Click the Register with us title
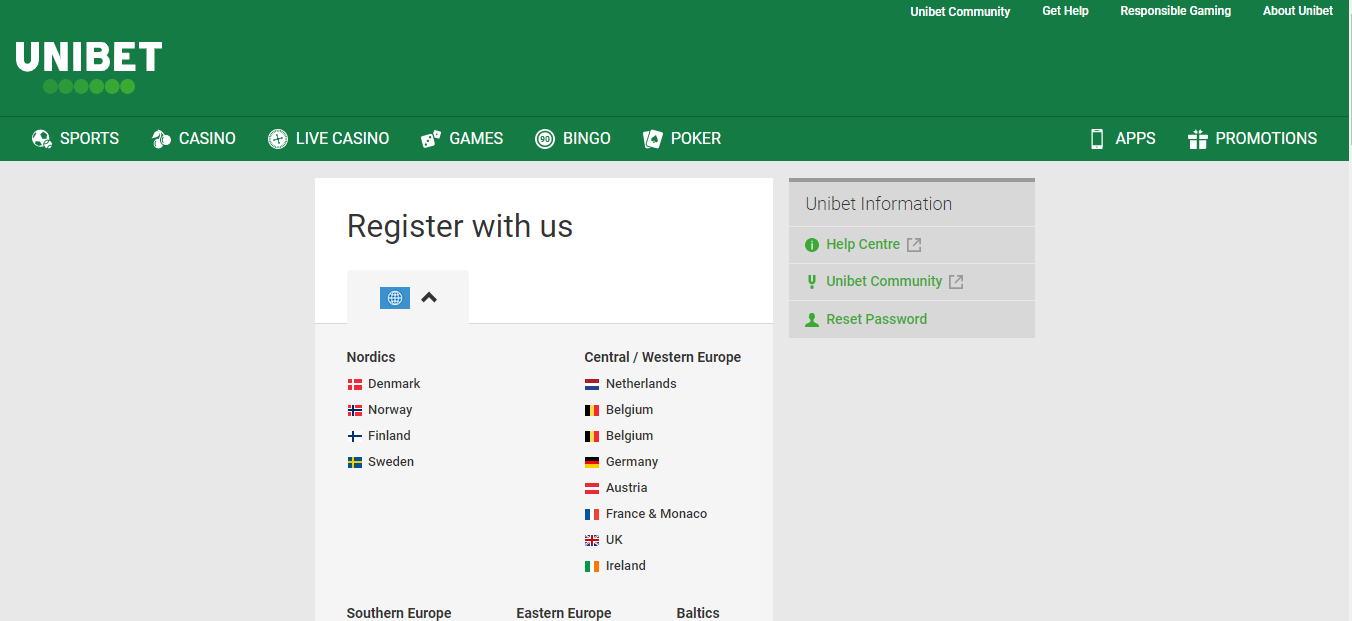Image resolution: width=1352 pixels, height=621 pixels. coord(460,227)
